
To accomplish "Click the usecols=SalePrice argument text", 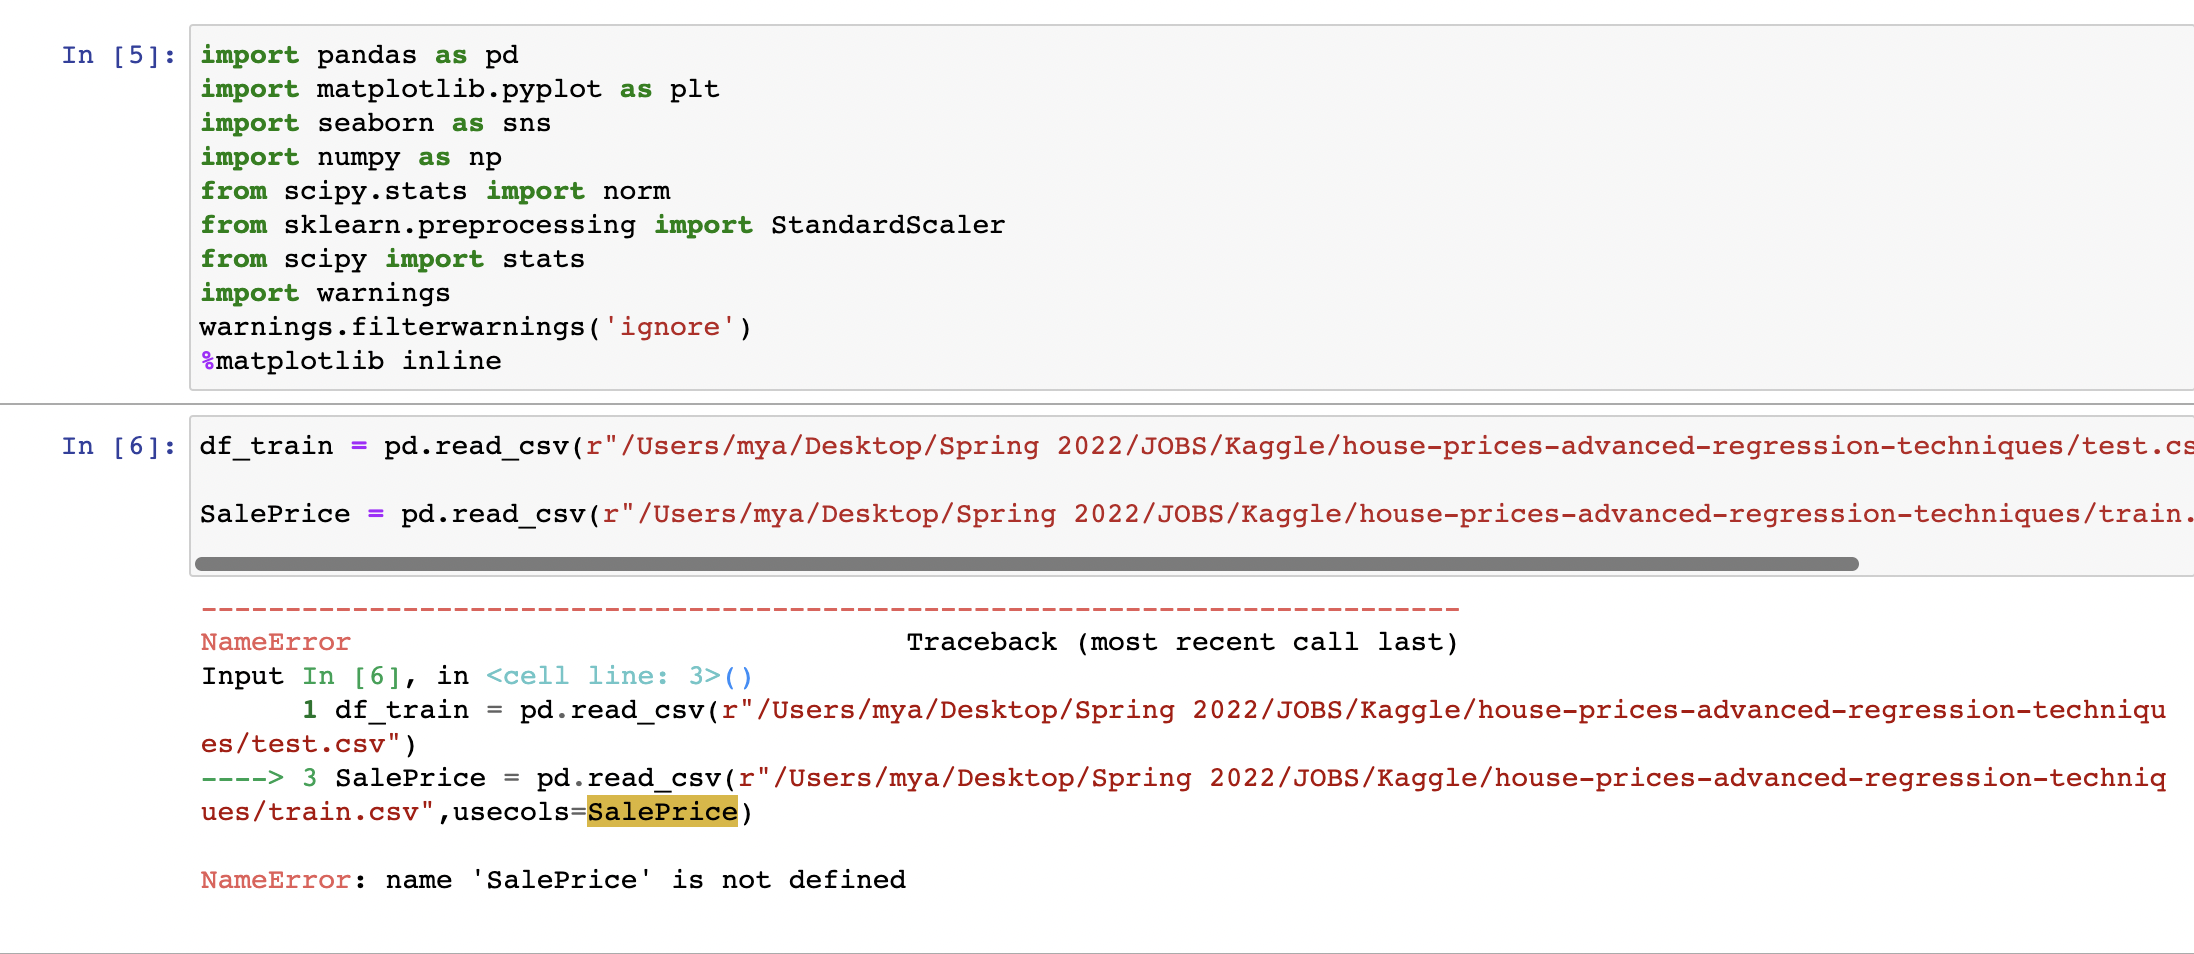I will [518, 812].
